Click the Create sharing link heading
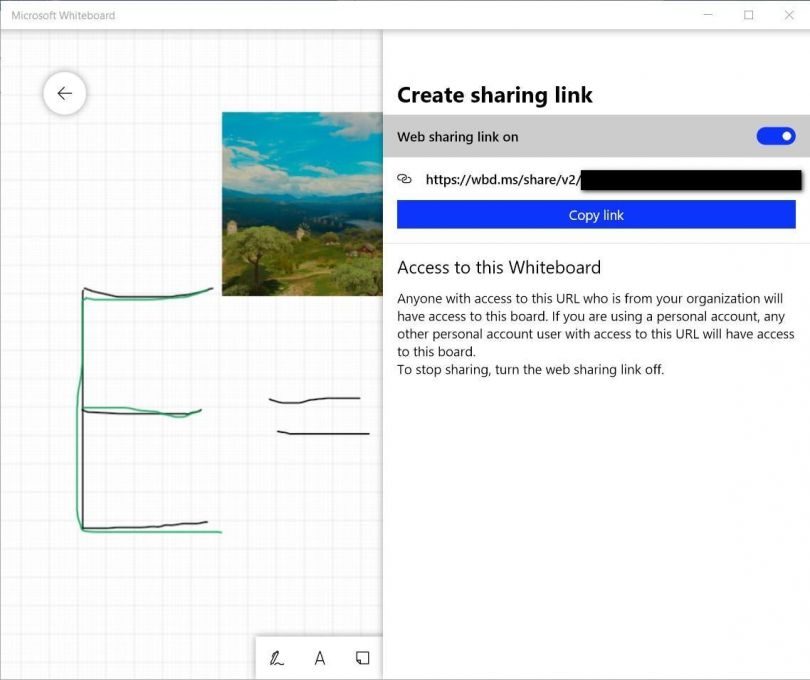 (x=495, y=95)
